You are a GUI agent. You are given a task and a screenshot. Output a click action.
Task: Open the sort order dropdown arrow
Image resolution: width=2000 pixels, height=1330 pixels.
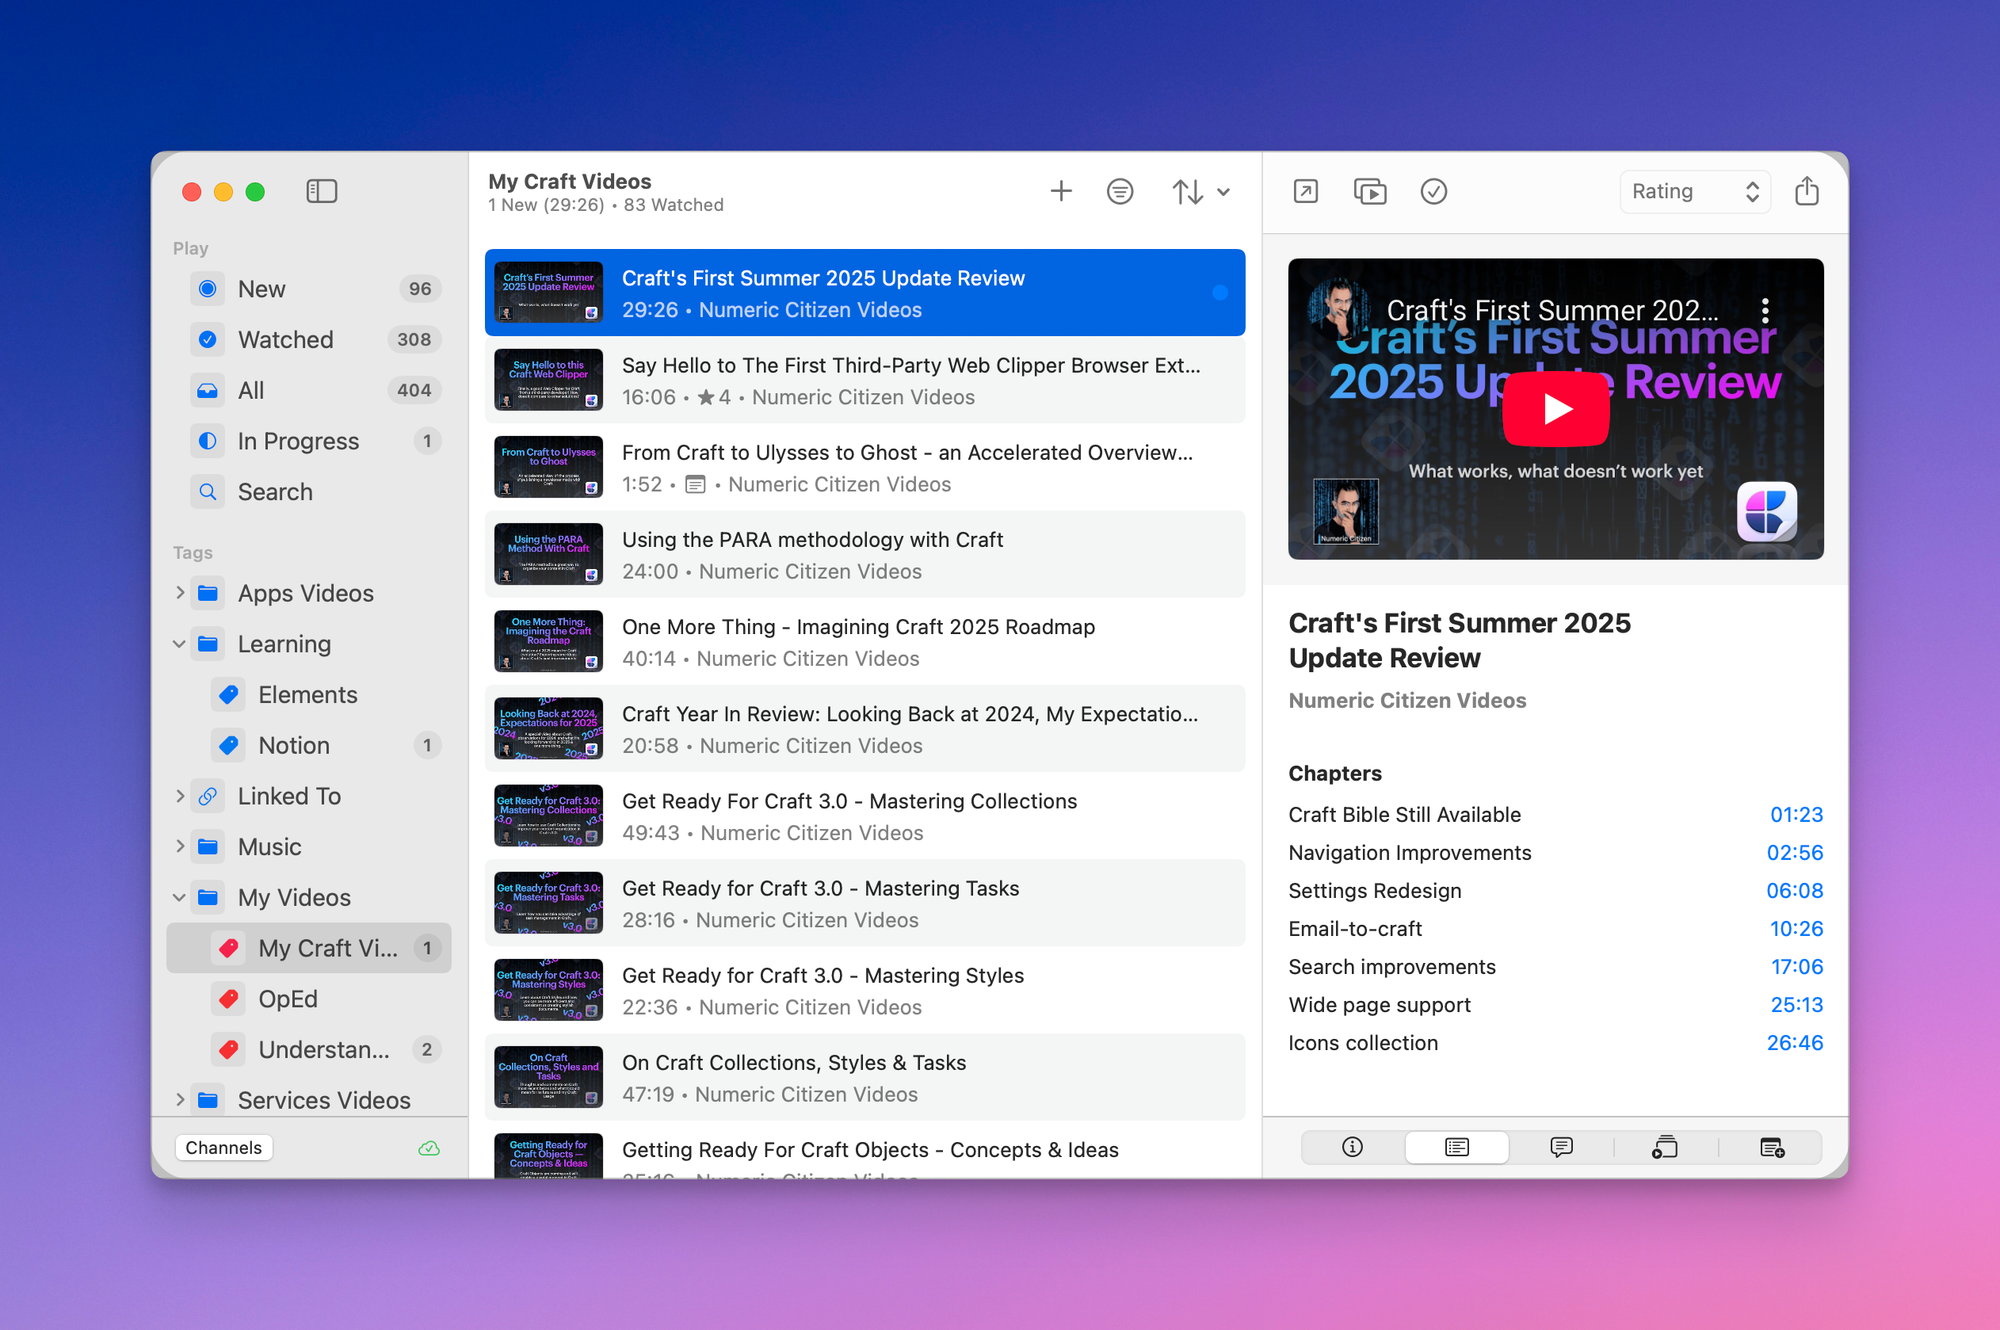1223,191
